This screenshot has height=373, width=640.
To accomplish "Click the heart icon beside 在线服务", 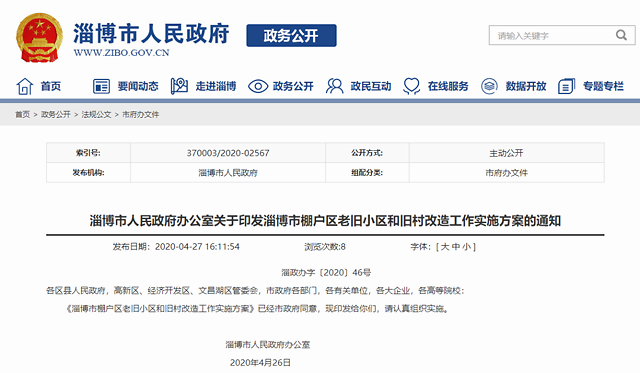I will (411, 86).
